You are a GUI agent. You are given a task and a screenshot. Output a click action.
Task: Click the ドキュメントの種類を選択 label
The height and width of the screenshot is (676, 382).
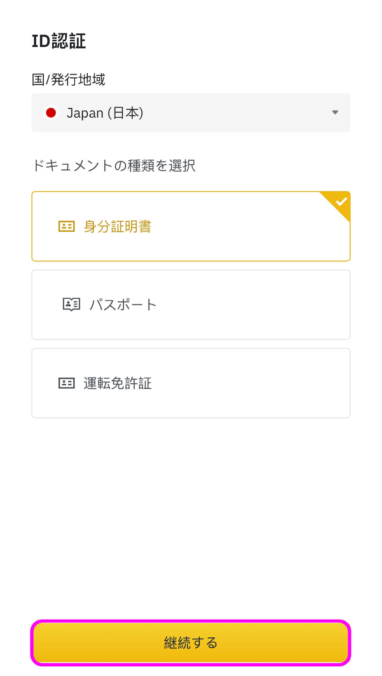(113, 166)
